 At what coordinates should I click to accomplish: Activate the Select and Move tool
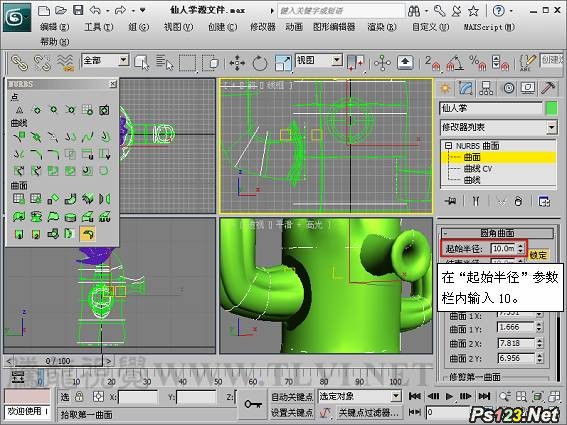coord(237,63)
